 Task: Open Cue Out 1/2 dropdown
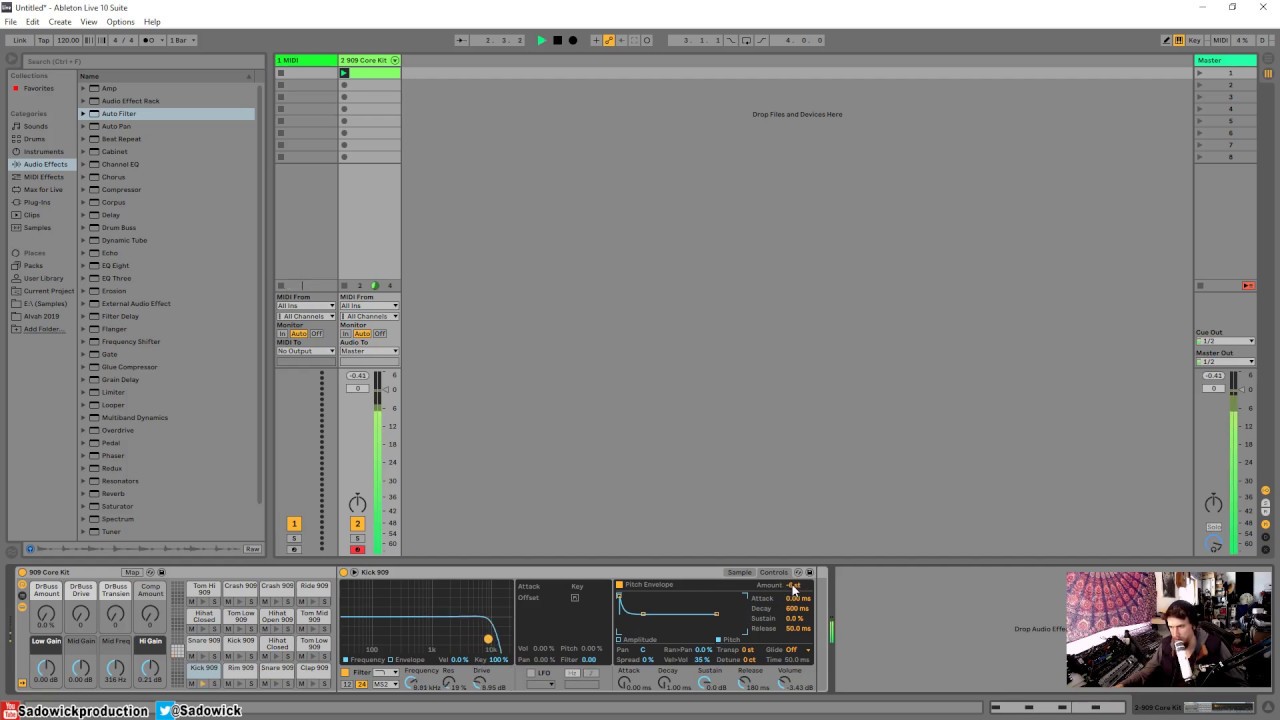click(x=1225, y=341)
